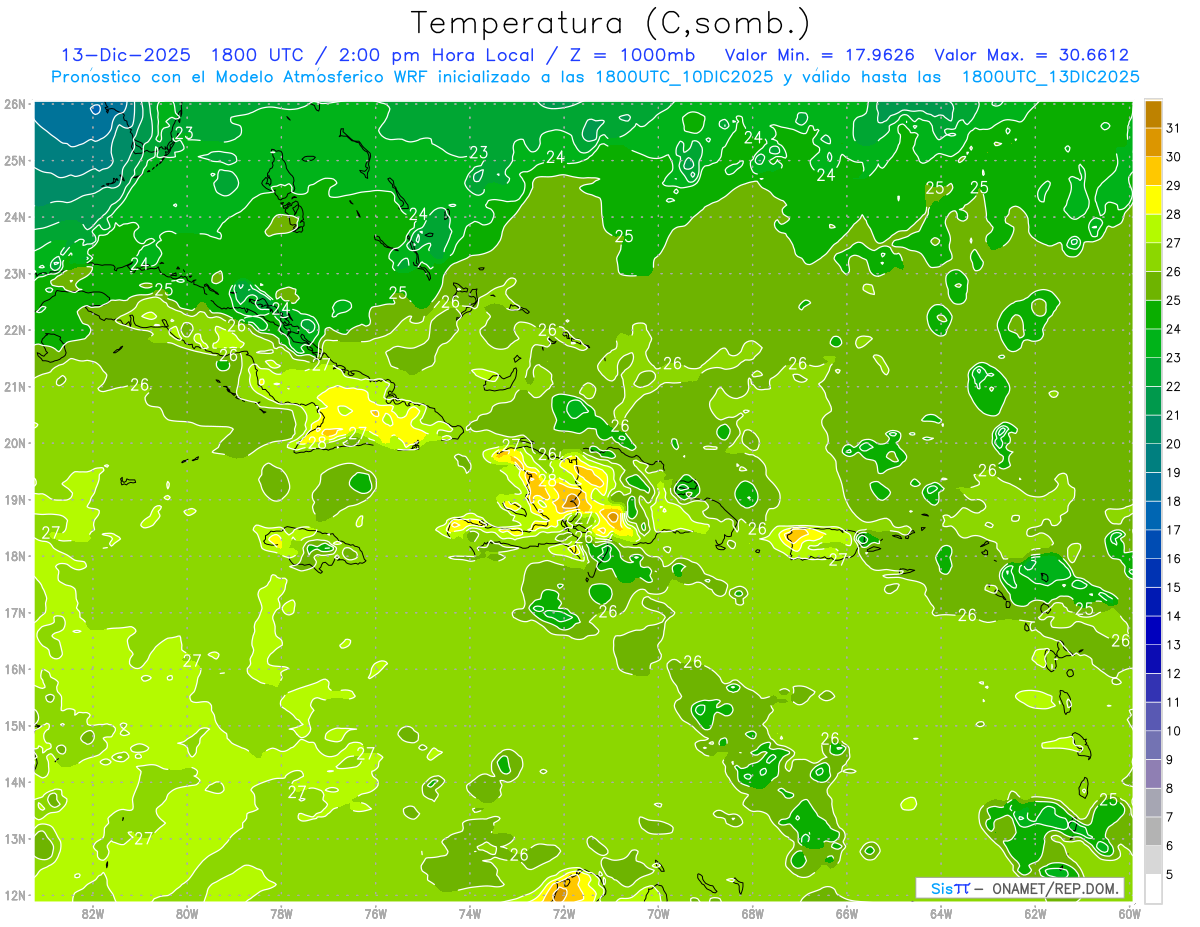Click the 72W longitude axis label

(564, 913)
